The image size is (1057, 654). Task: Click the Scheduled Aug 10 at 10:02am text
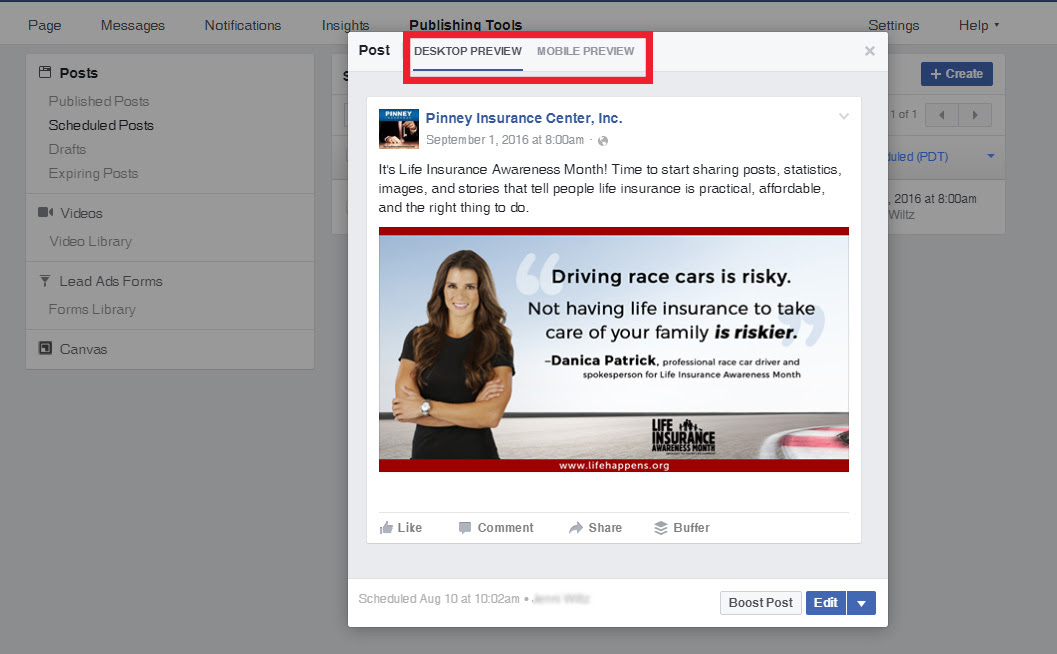439,599
